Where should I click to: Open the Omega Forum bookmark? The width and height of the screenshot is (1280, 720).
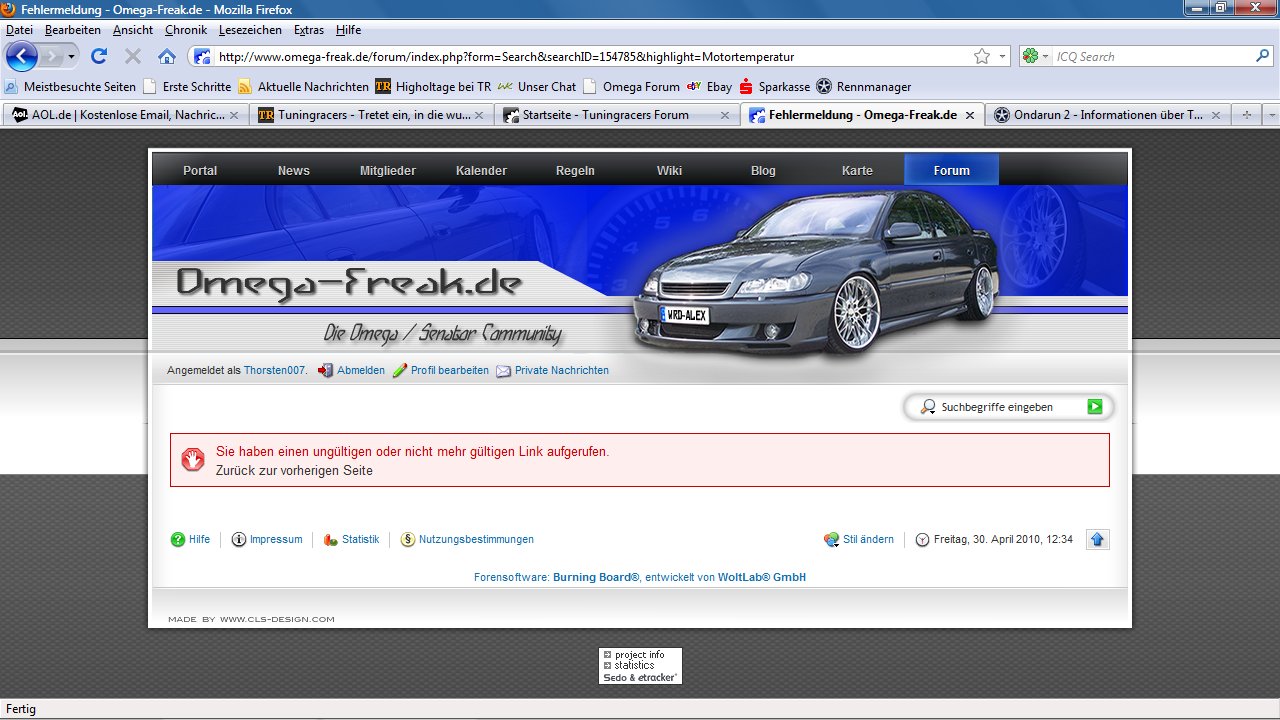[640, 87]
